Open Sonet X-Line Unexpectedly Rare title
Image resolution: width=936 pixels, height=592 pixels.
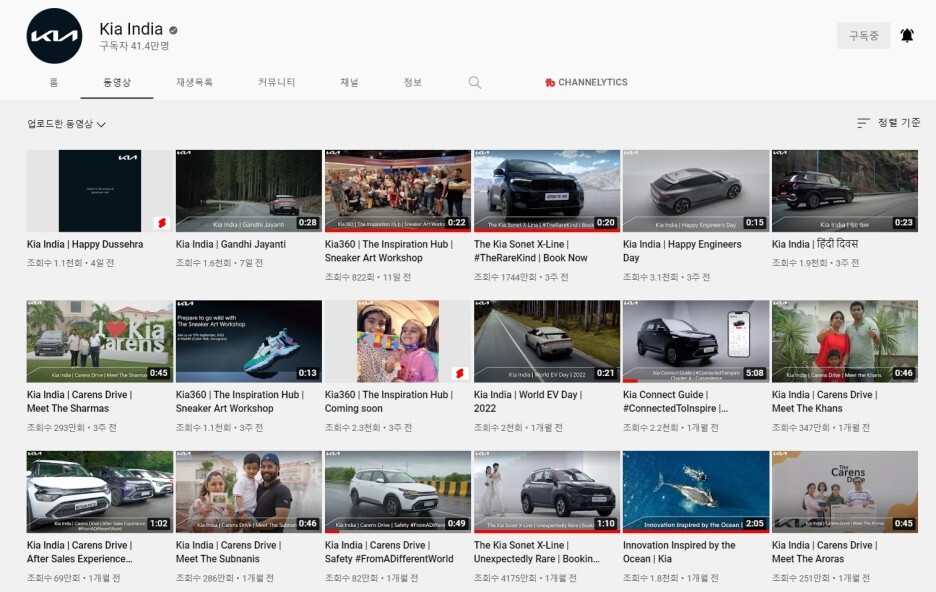click(537, 552)
